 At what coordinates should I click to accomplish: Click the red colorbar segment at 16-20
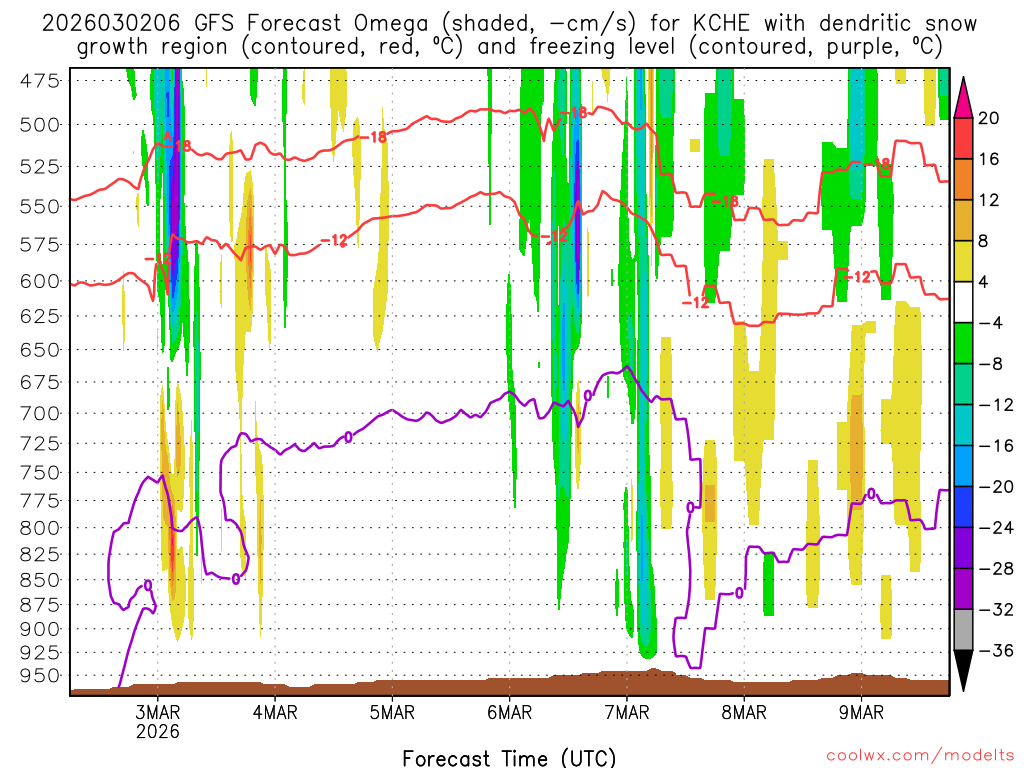click(963, 138)
